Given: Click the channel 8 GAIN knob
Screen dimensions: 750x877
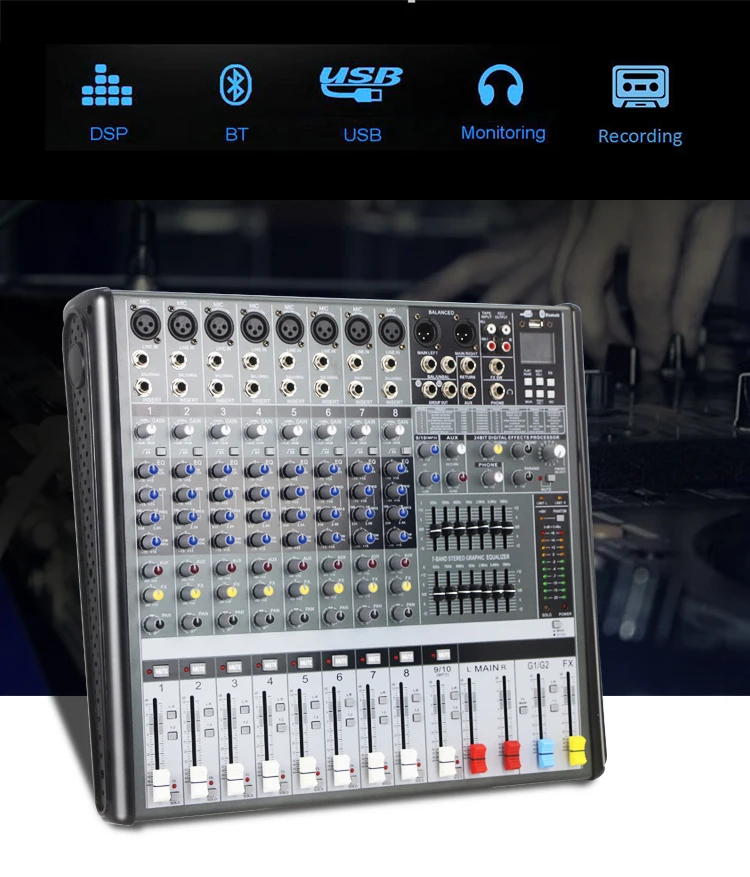Looking at the screenshot, I should (x=393, y=431).
